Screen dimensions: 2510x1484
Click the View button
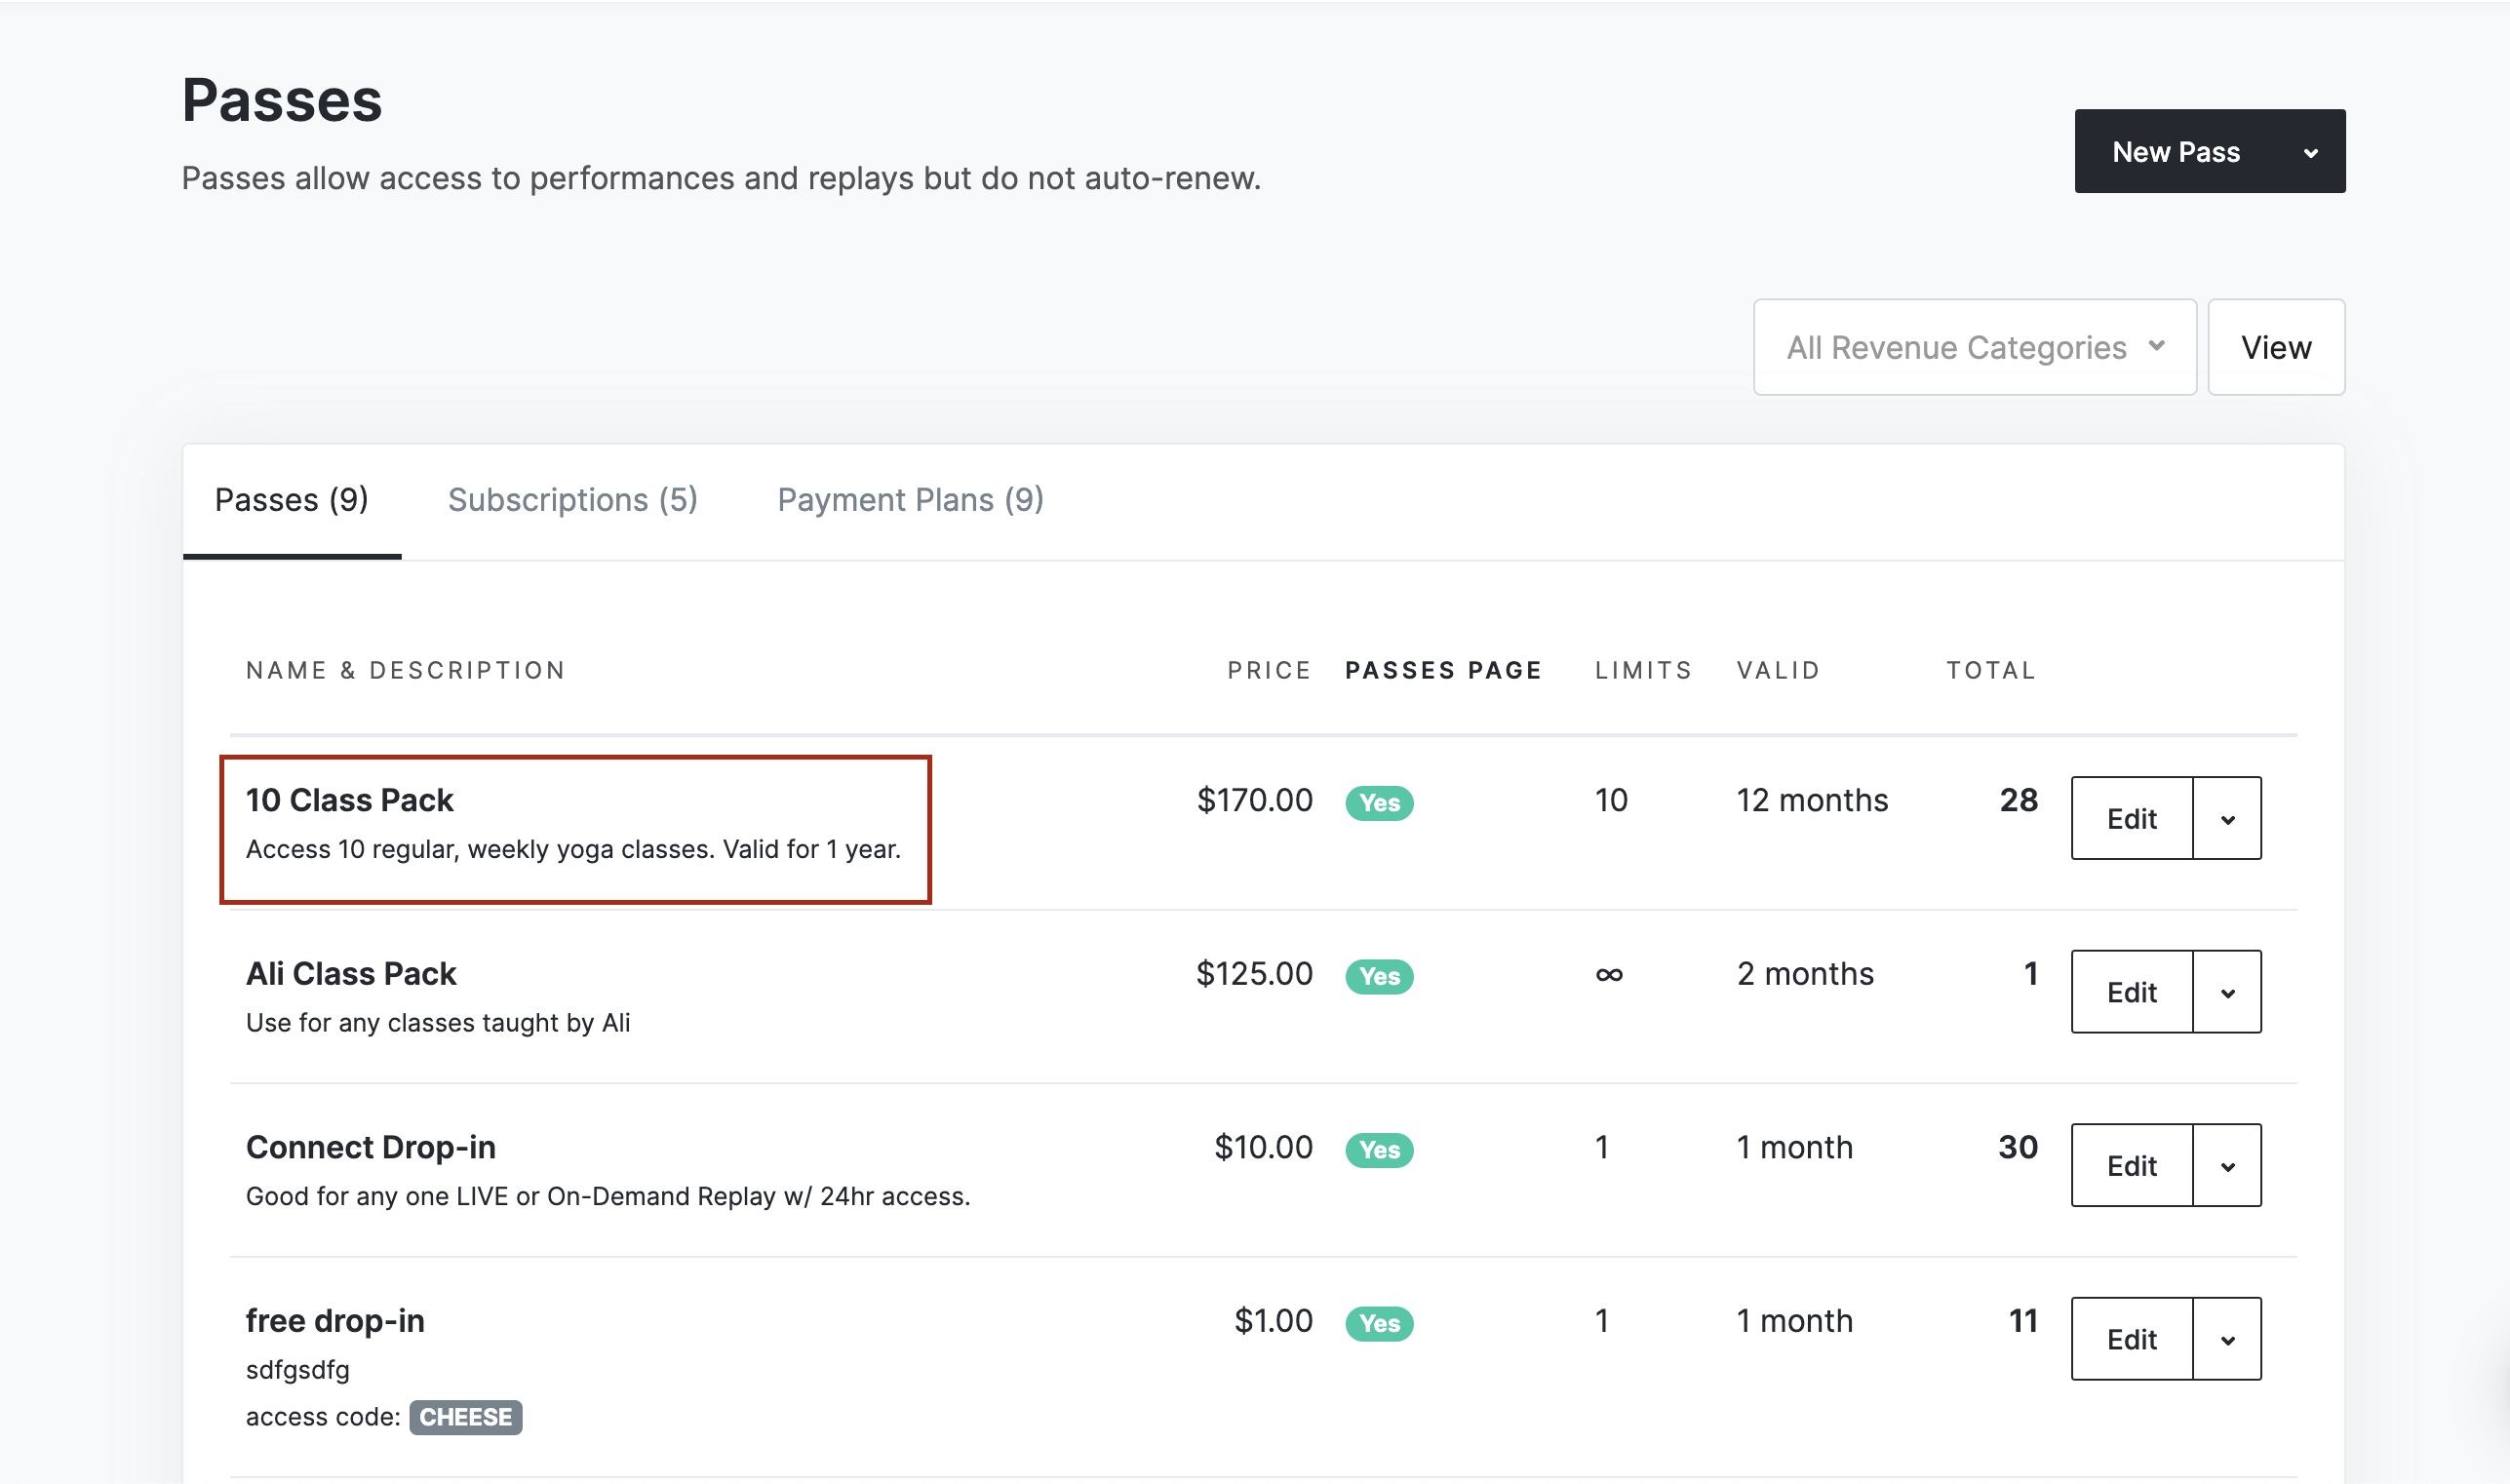tap(2275, 347)
